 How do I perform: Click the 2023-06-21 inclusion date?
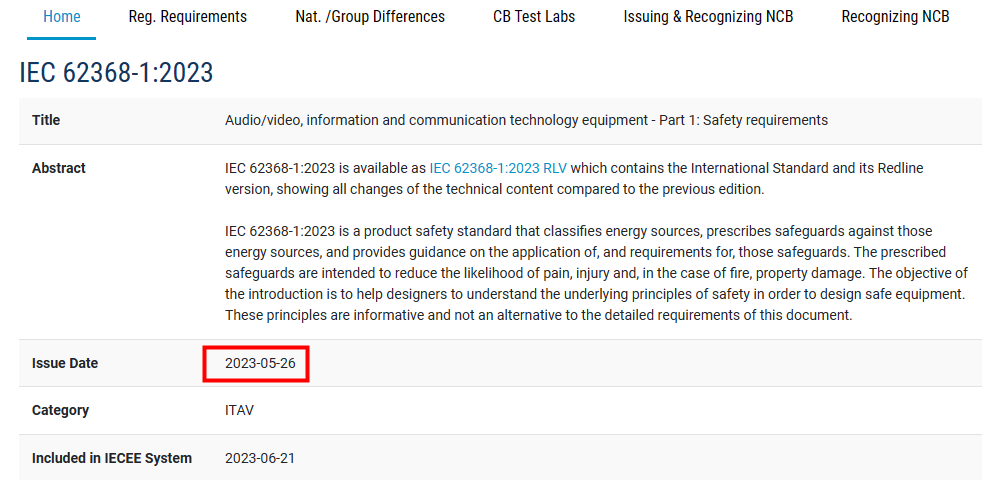coord(260,458)
